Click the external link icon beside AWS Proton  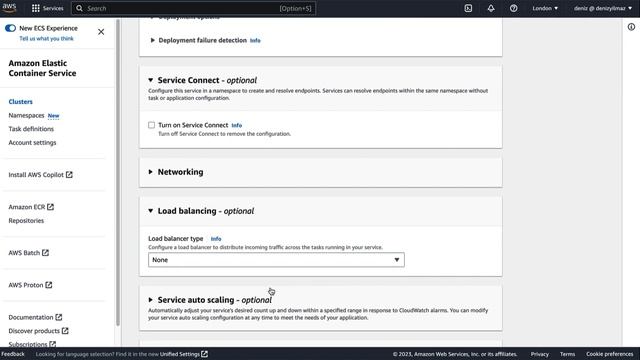(49, 285)
